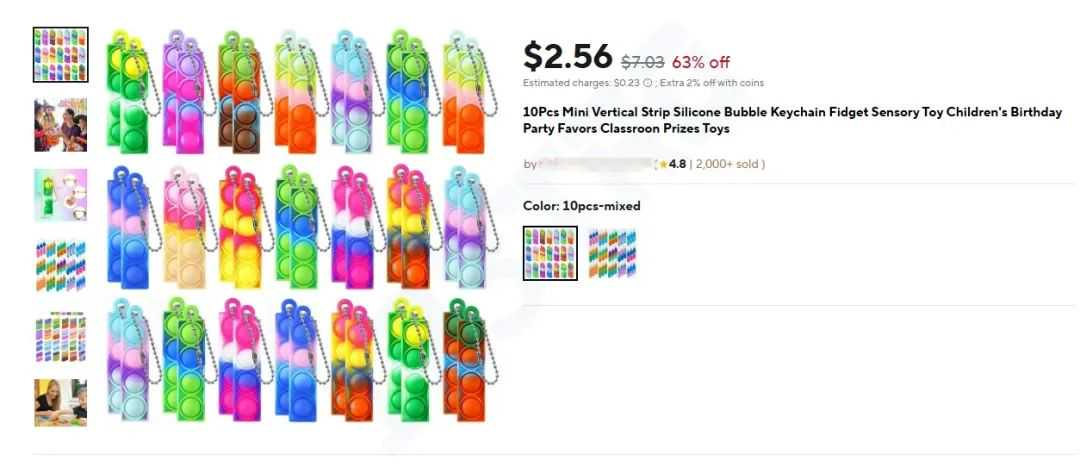Click the $2.56 current price
The image size is (1080, 467).
tap(568, 56)
